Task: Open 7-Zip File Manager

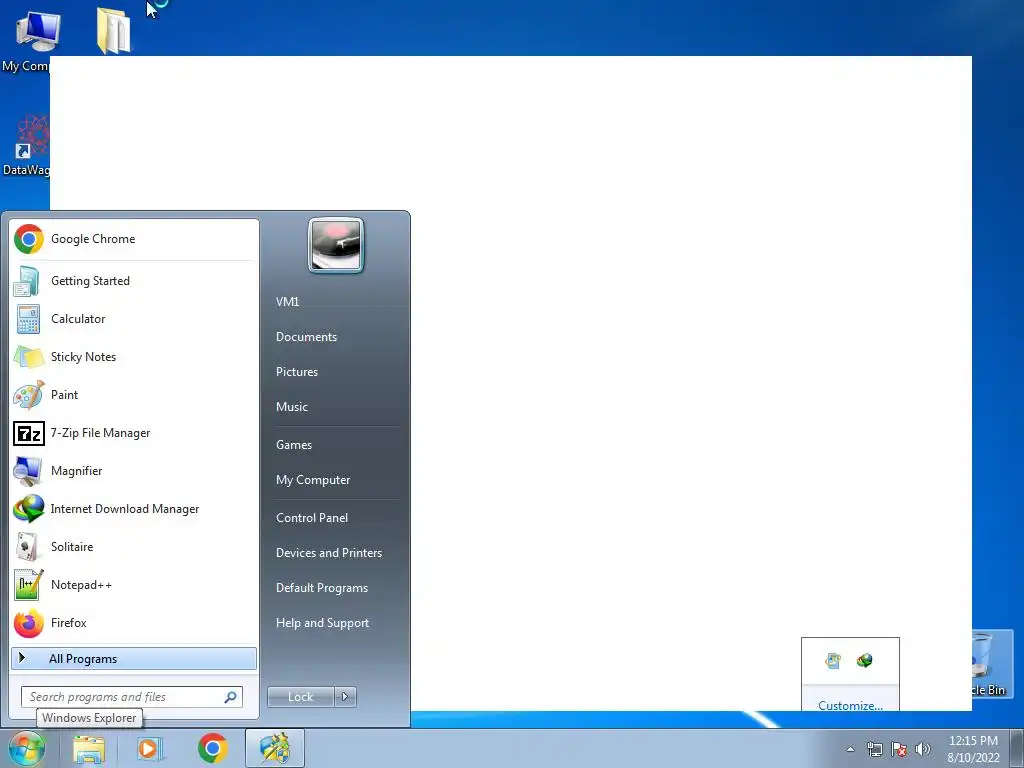Action: [133, 433]
